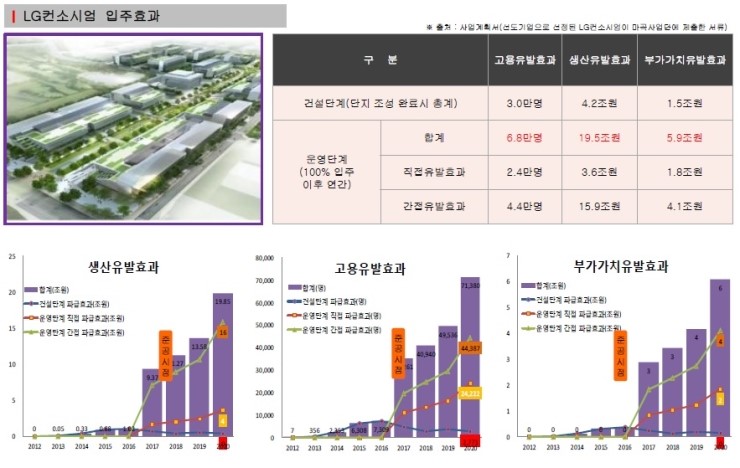Click the '6,308' data label at 2015
This screenshot has height=468, width=740.
pos(359,431)
